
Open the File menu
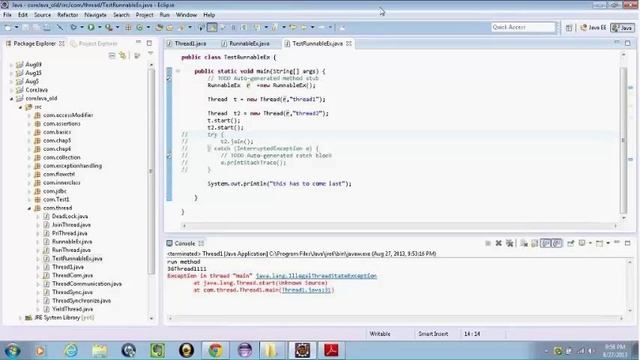(x=7, y=15)
